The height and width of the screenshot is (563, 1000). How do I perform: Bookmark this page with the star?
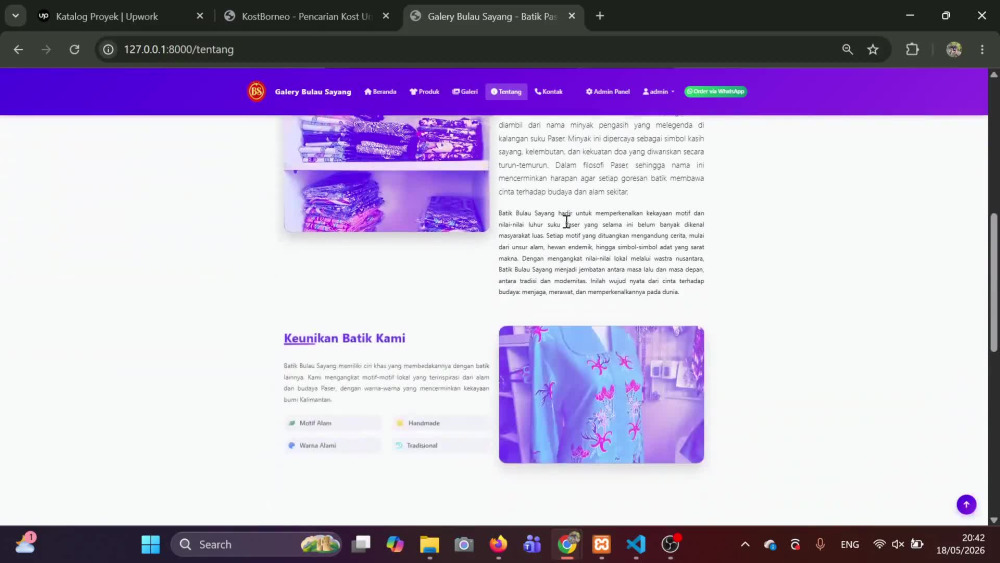873,49
